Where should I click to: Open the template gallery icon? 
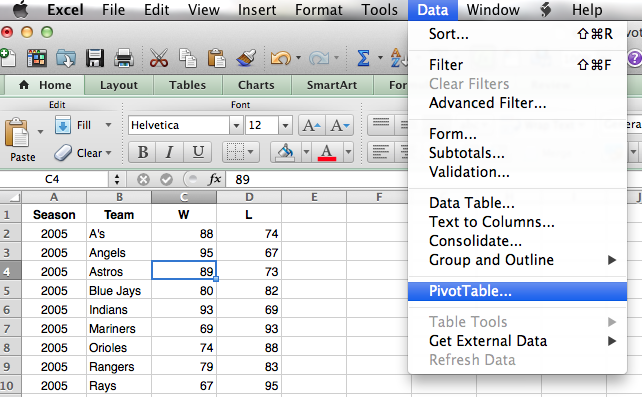[x=36, y=58]
